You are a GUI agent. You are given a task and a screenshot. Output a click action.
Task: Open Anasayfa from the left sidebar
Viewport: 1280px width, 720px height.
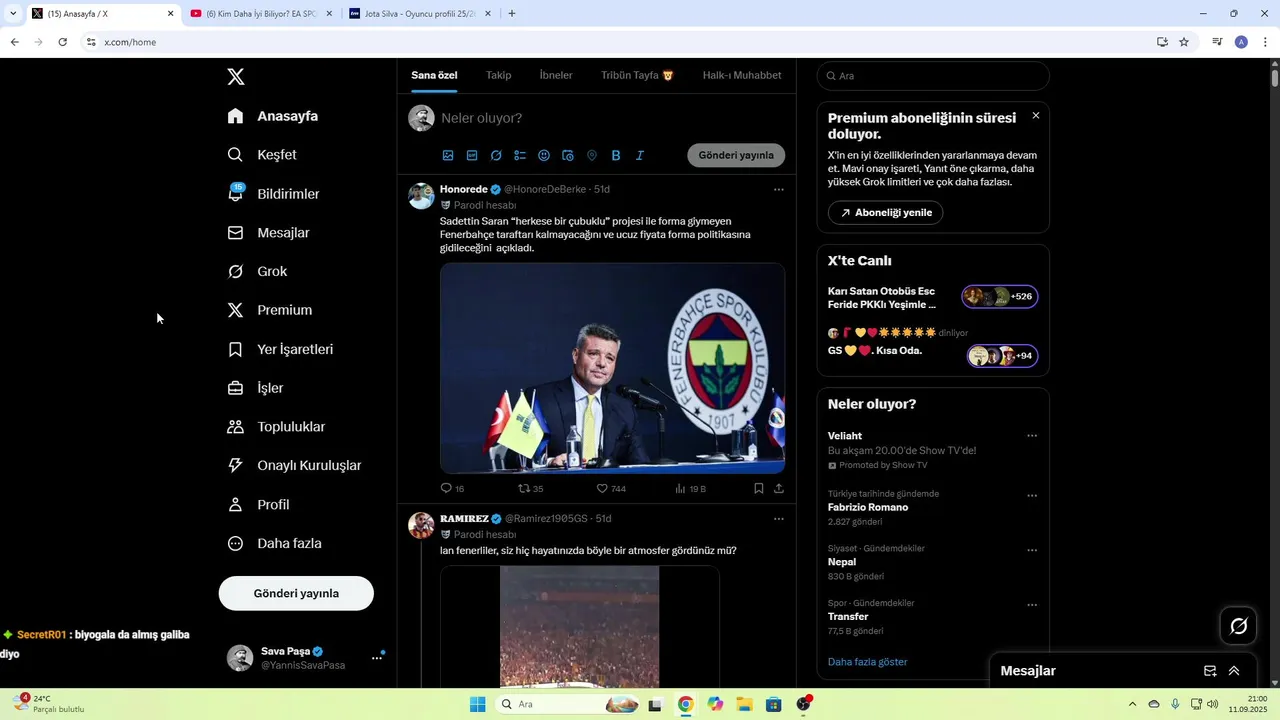[x=273, y=116]
